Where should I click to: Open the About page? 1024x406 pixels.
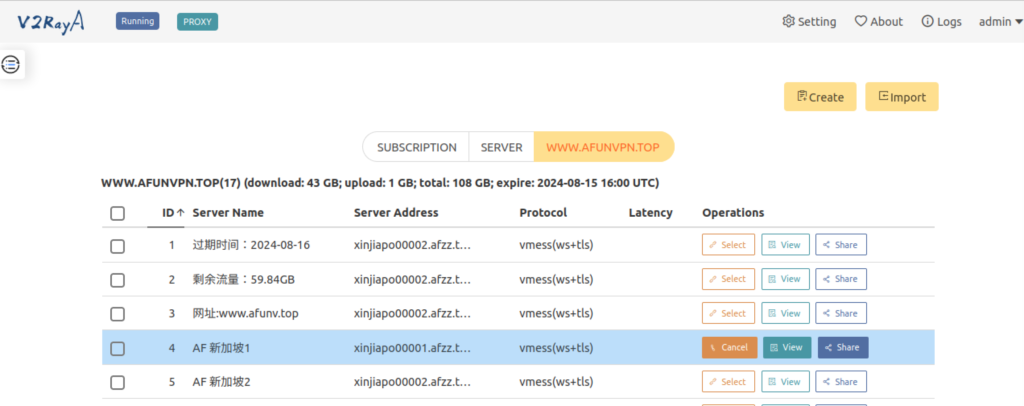878,22
